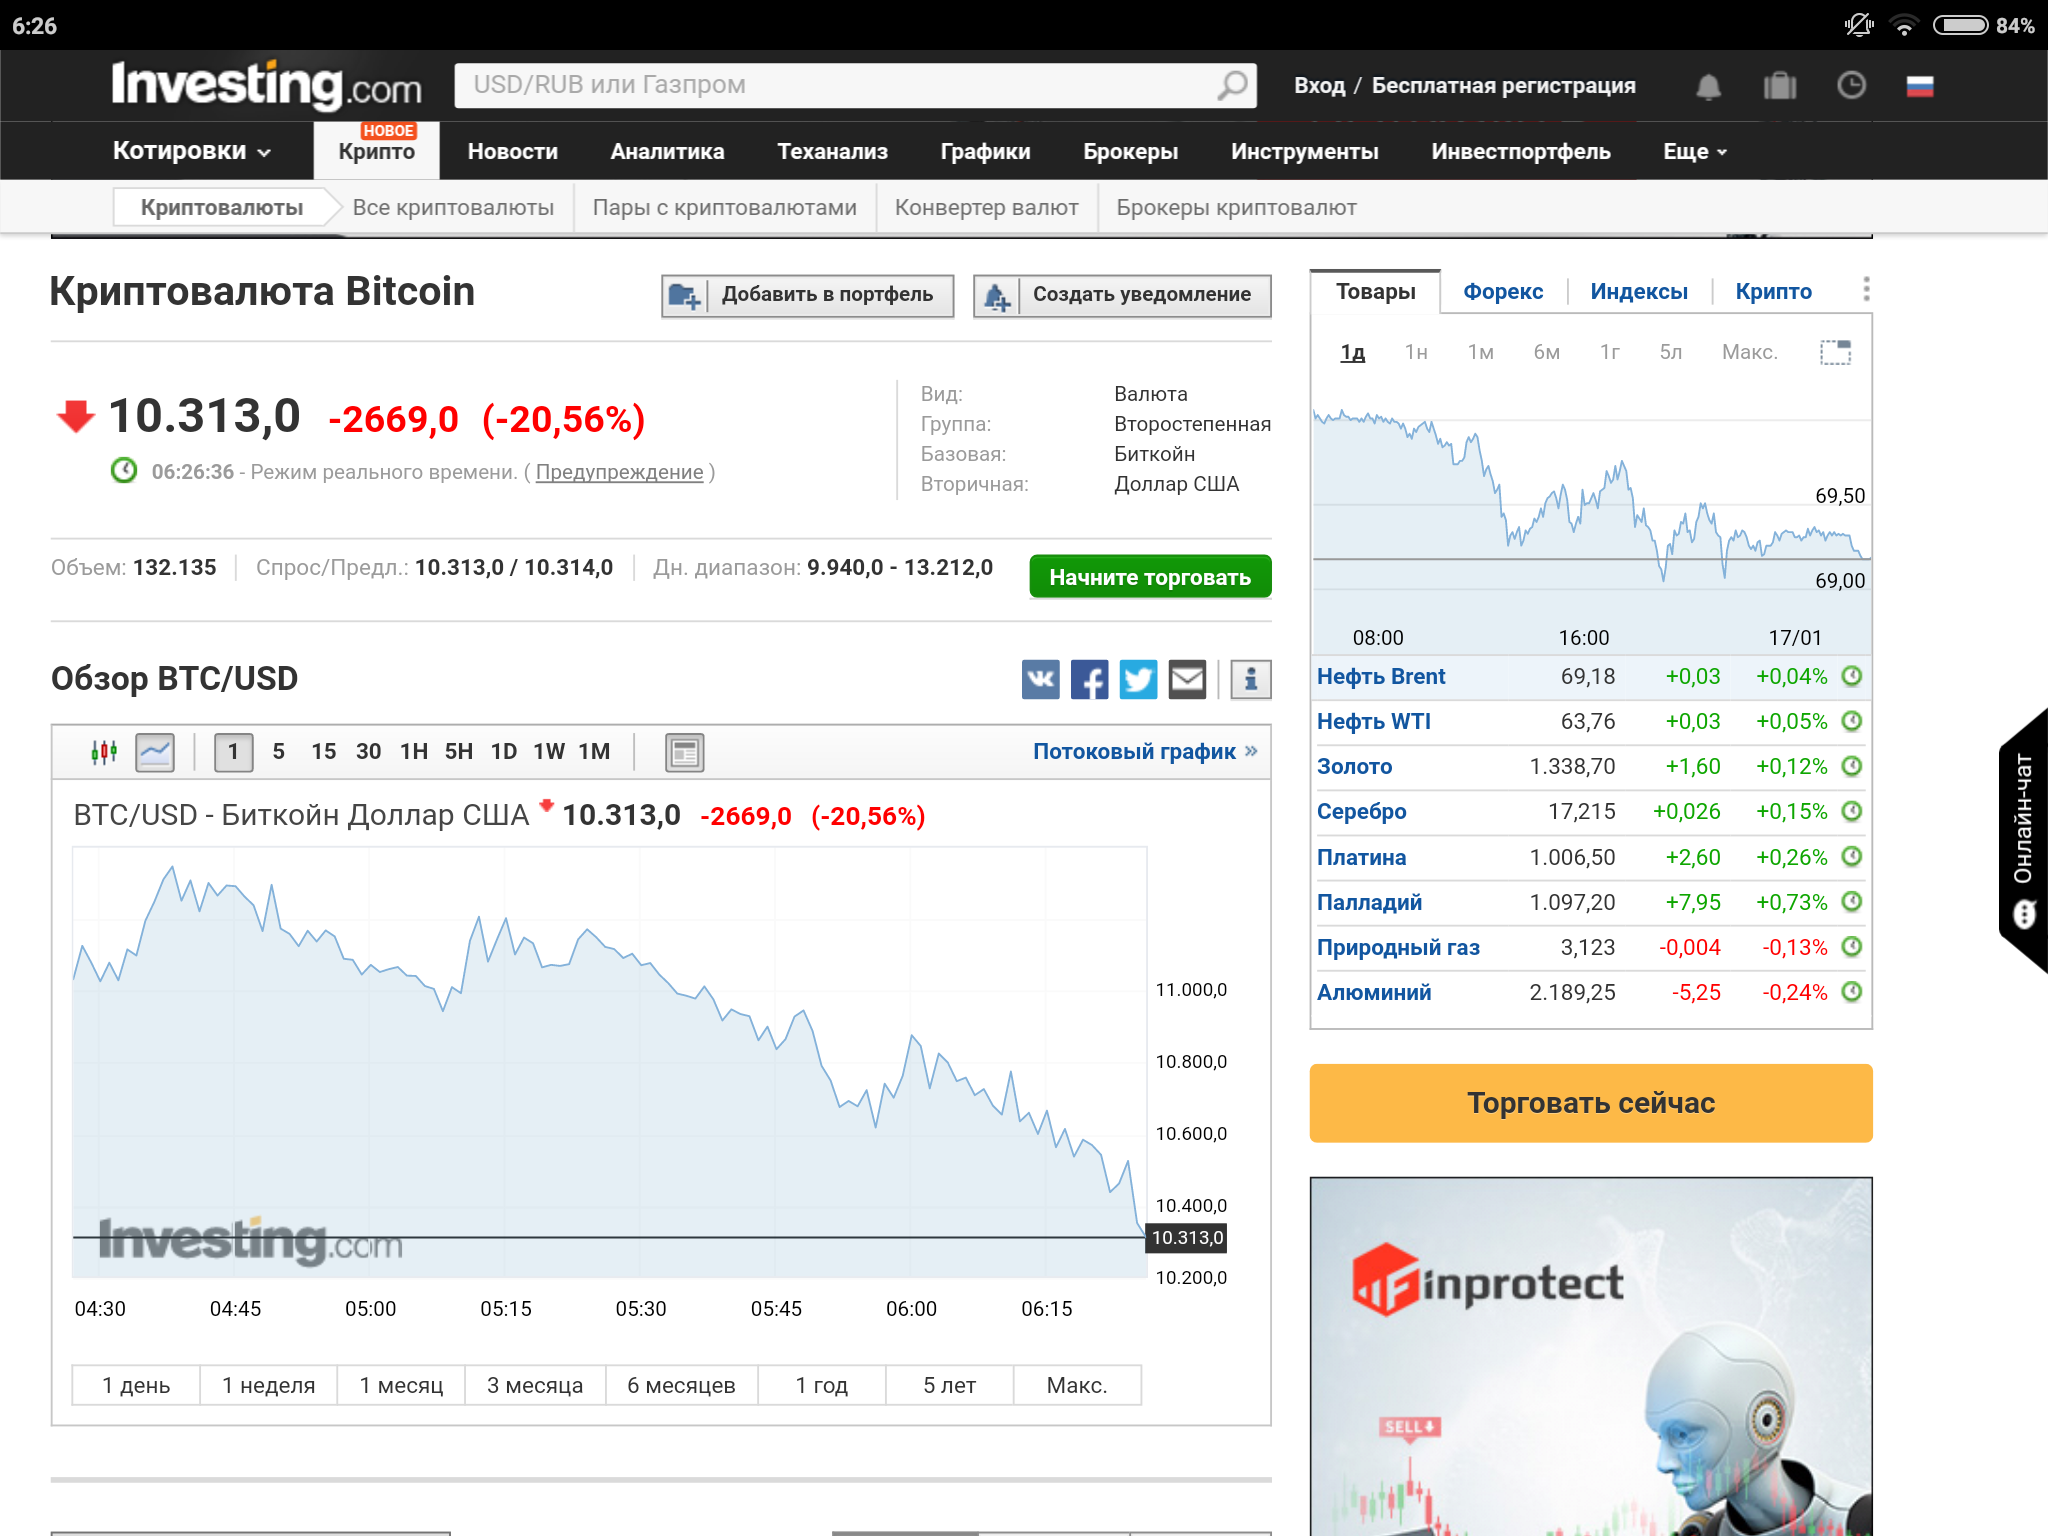This screenshot has width=2048, height=1536.
Task: Click the chart info icon
Action: click(1251, 680)
